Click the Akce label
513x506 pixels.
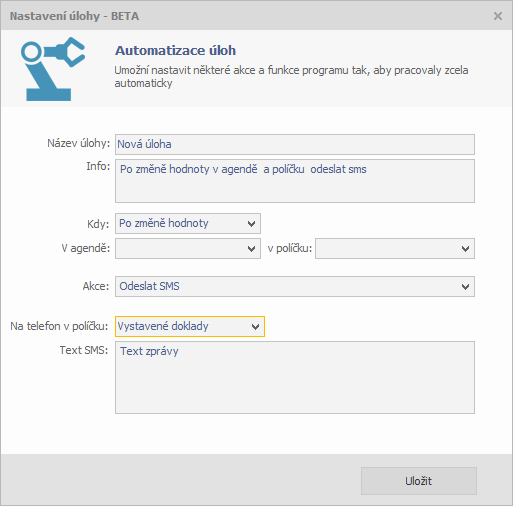pos(96,286)
